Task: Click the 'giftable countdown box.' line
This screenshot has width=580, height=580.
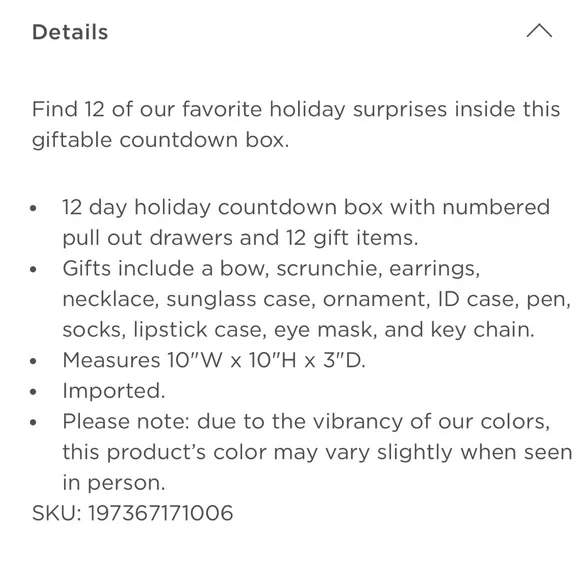Action: (x=161, y=140)
